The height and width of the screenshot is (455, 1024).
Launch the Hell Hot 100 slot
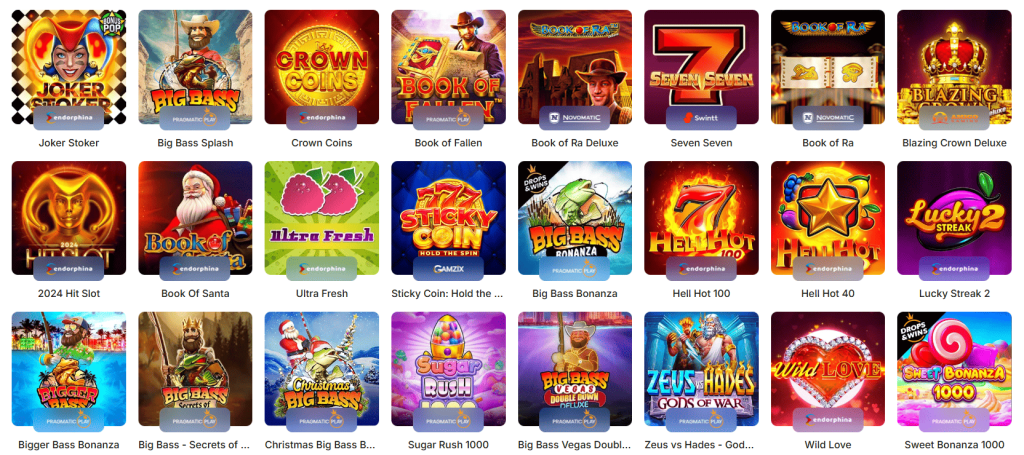coord(701,218)
